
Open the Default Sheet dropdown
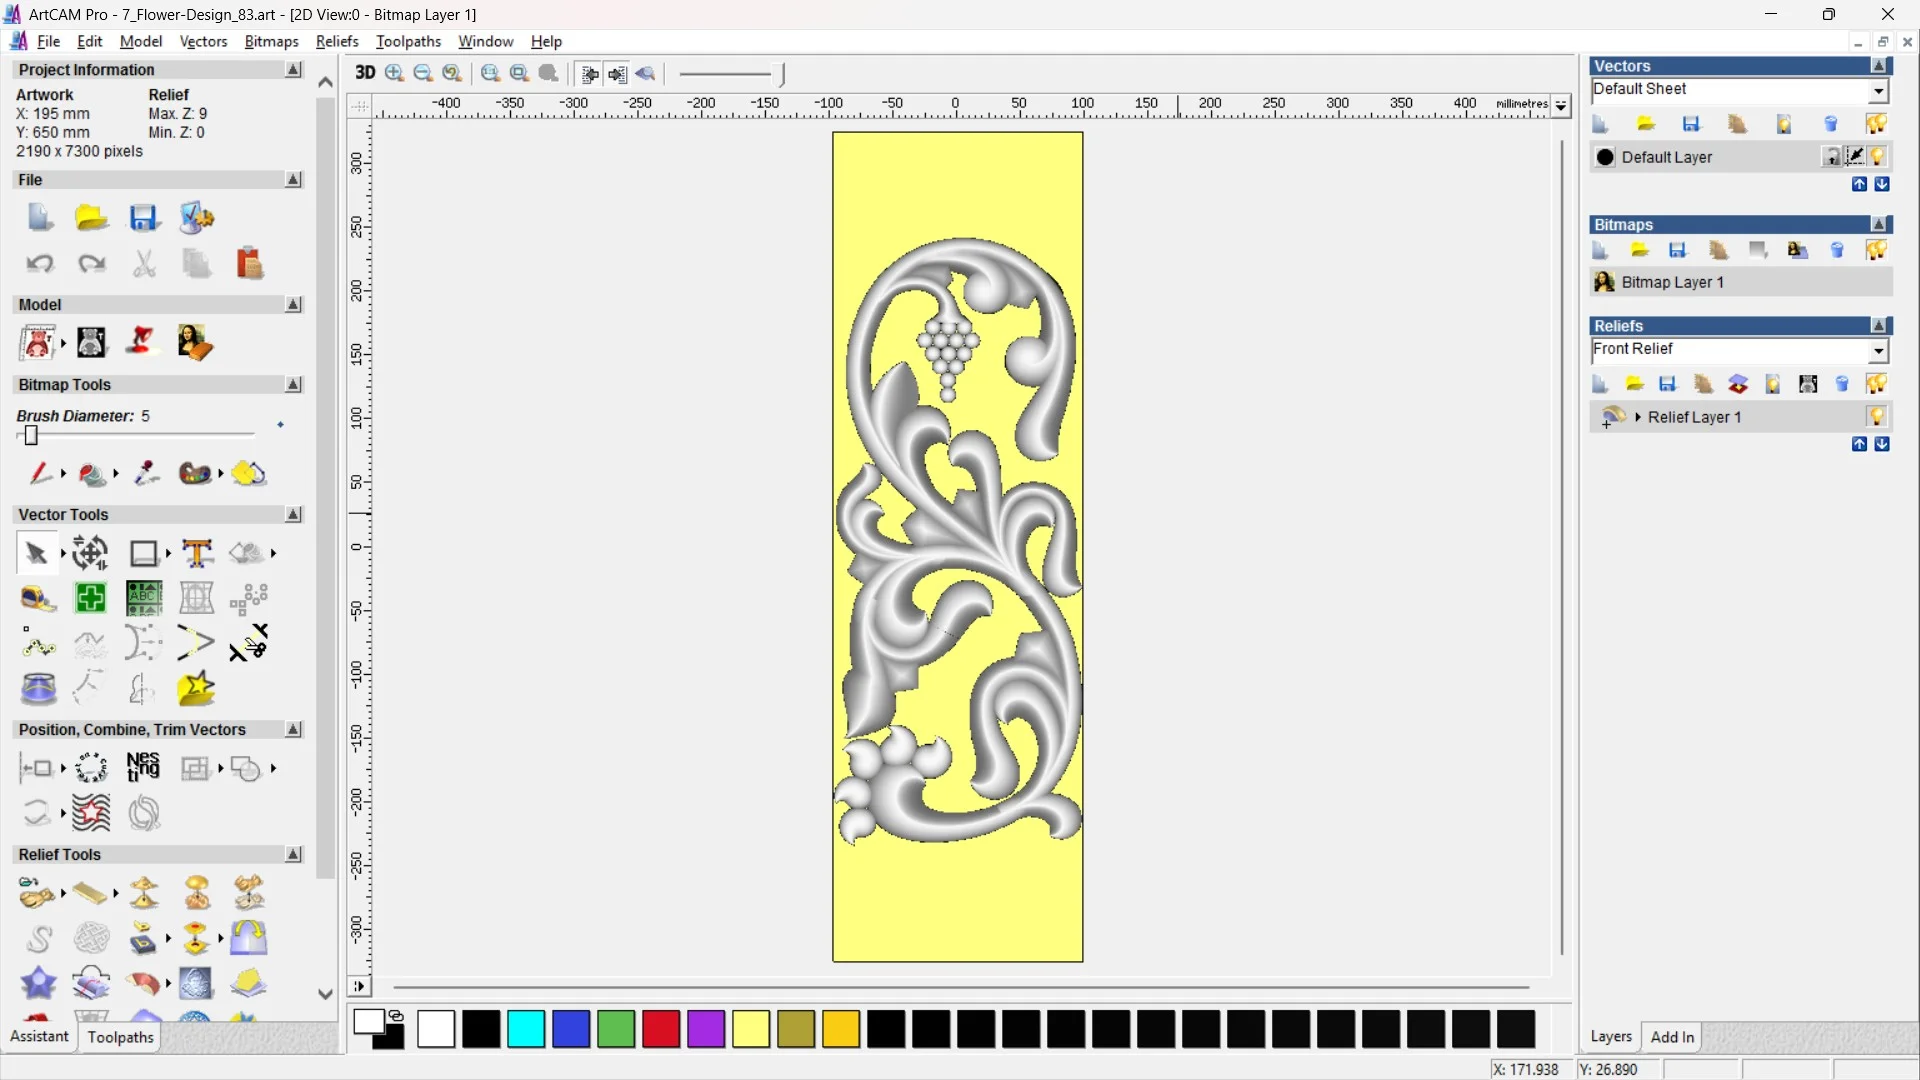[1878, 89]
